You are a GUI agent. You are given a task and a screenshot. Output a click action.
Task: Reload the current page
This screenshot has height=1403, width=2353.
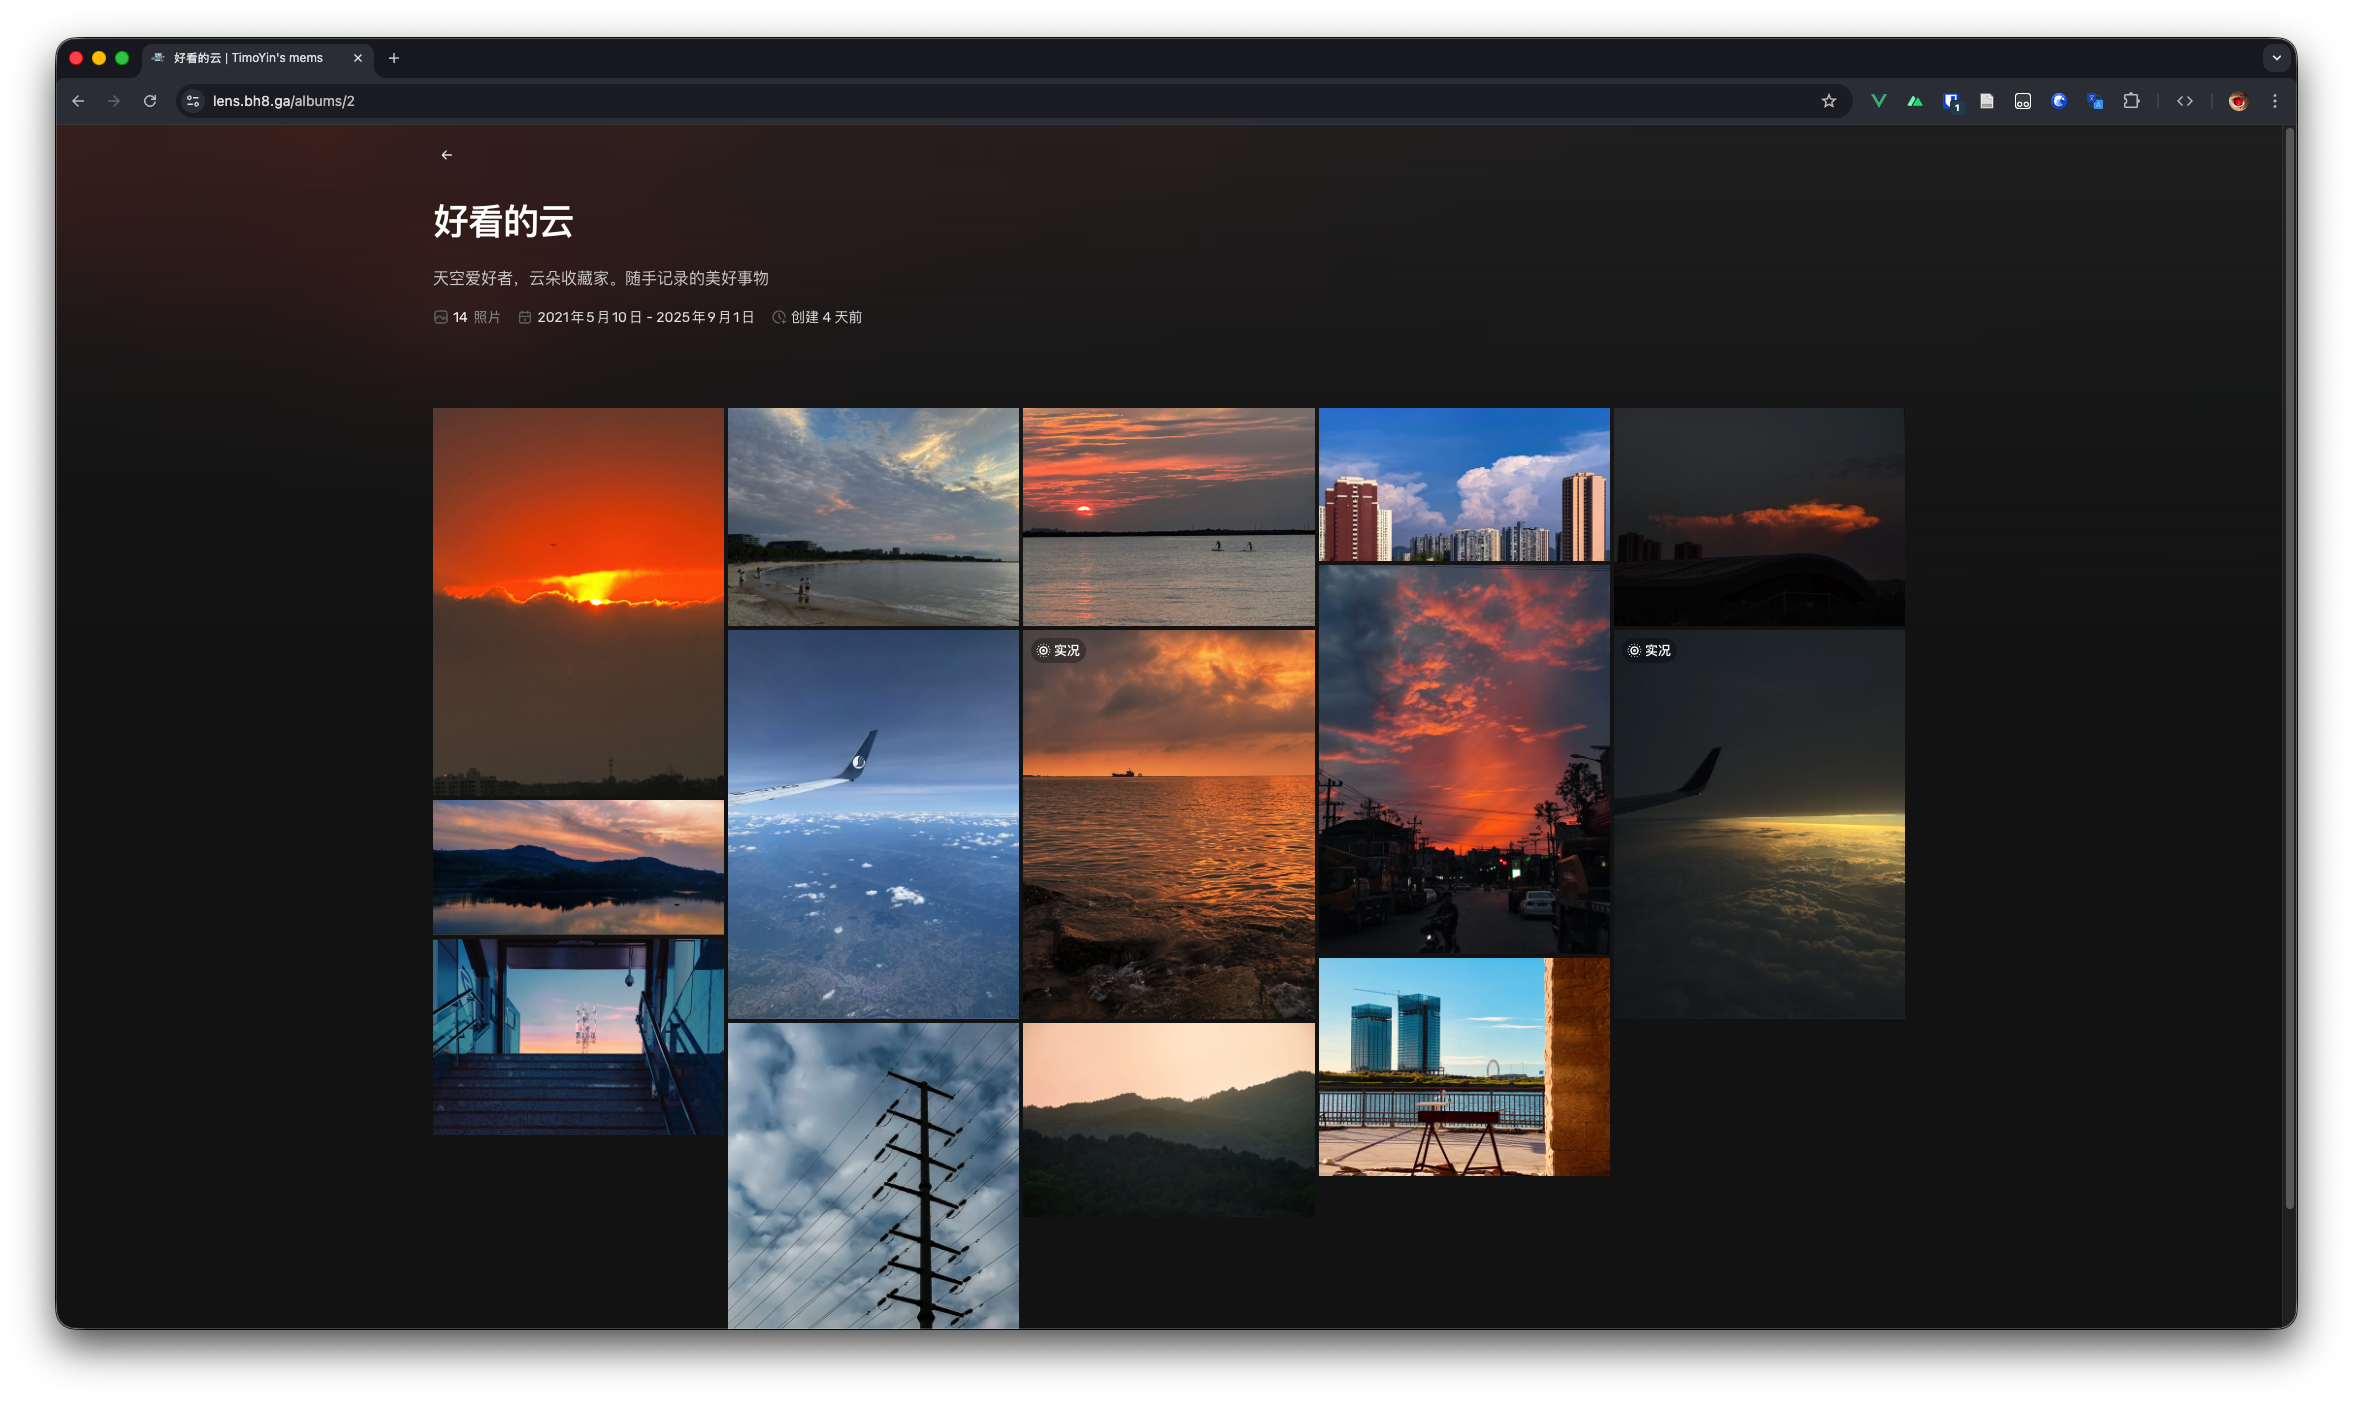[x=150, y=101]
